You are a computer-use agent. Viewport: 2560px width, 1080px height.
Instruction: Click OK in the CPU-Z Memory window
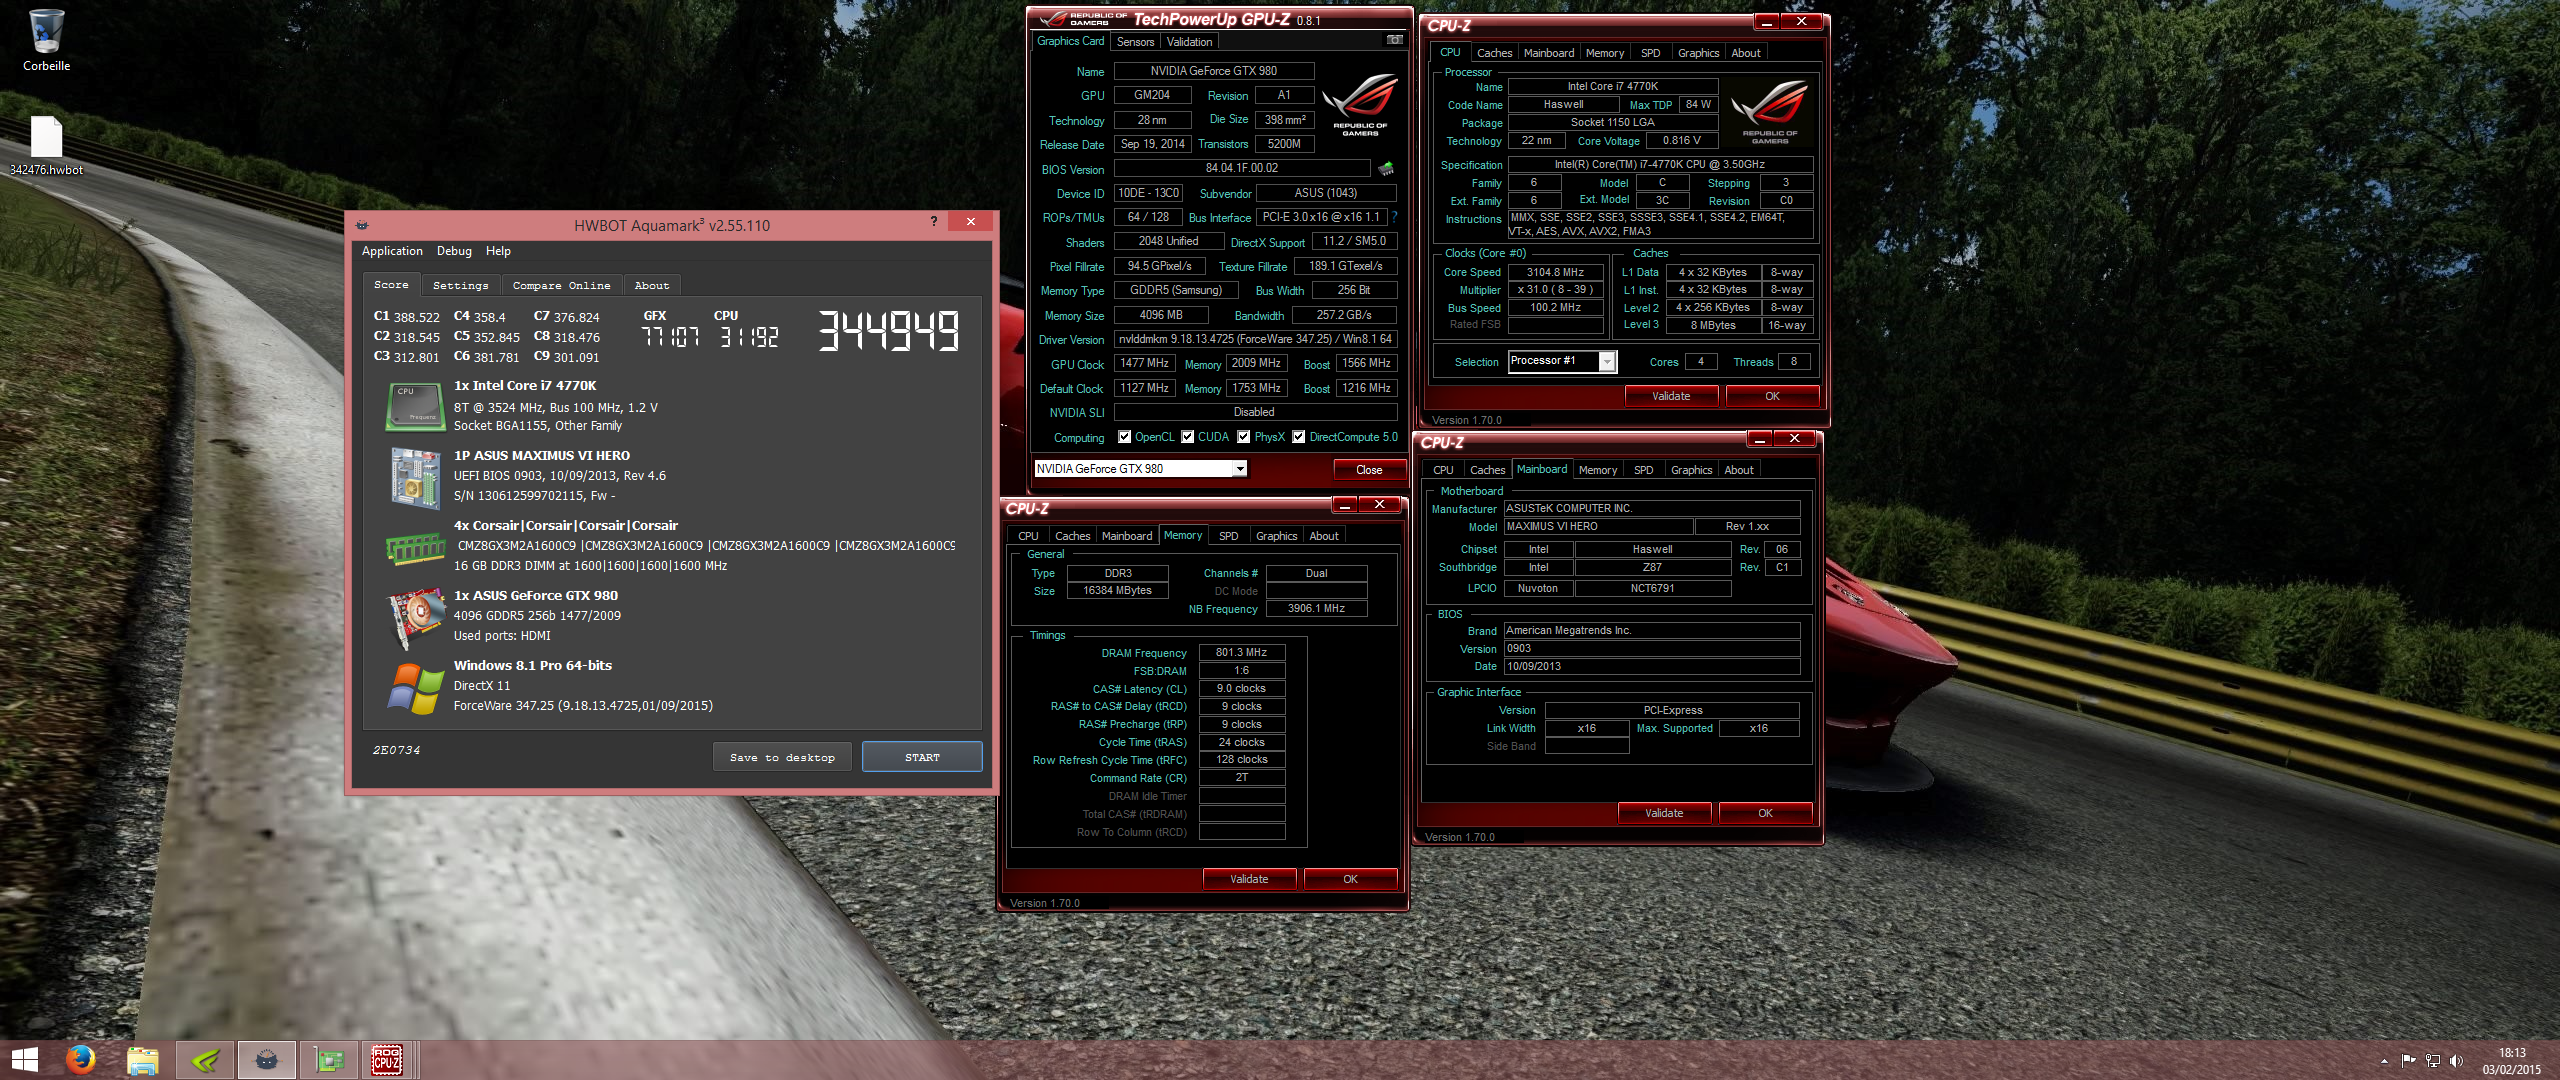click(1350, 879)
